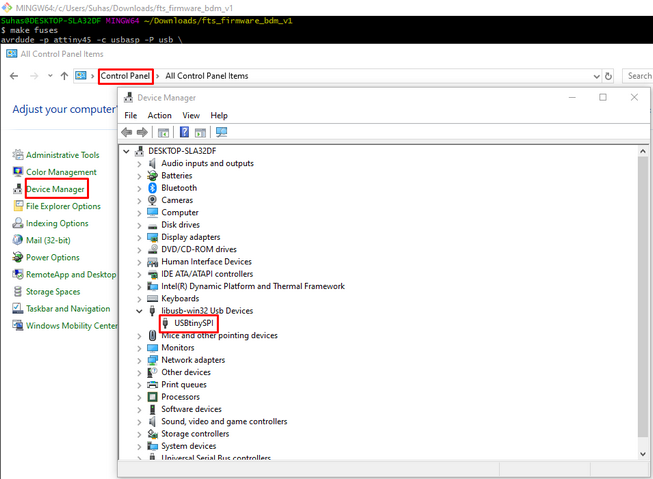The image size is (653, 479).
Task: Expand the Disk drives node
Action: tap(139, 225)
